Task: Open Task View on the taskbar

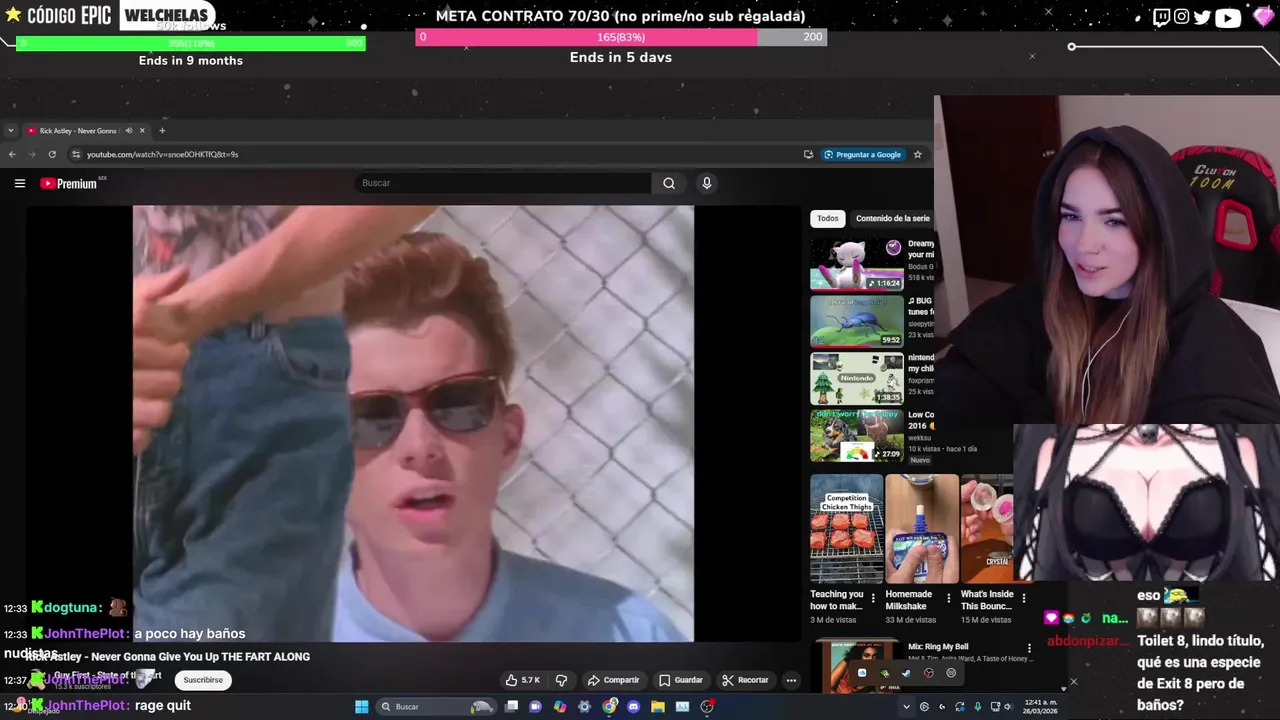Action: (511, 707)
